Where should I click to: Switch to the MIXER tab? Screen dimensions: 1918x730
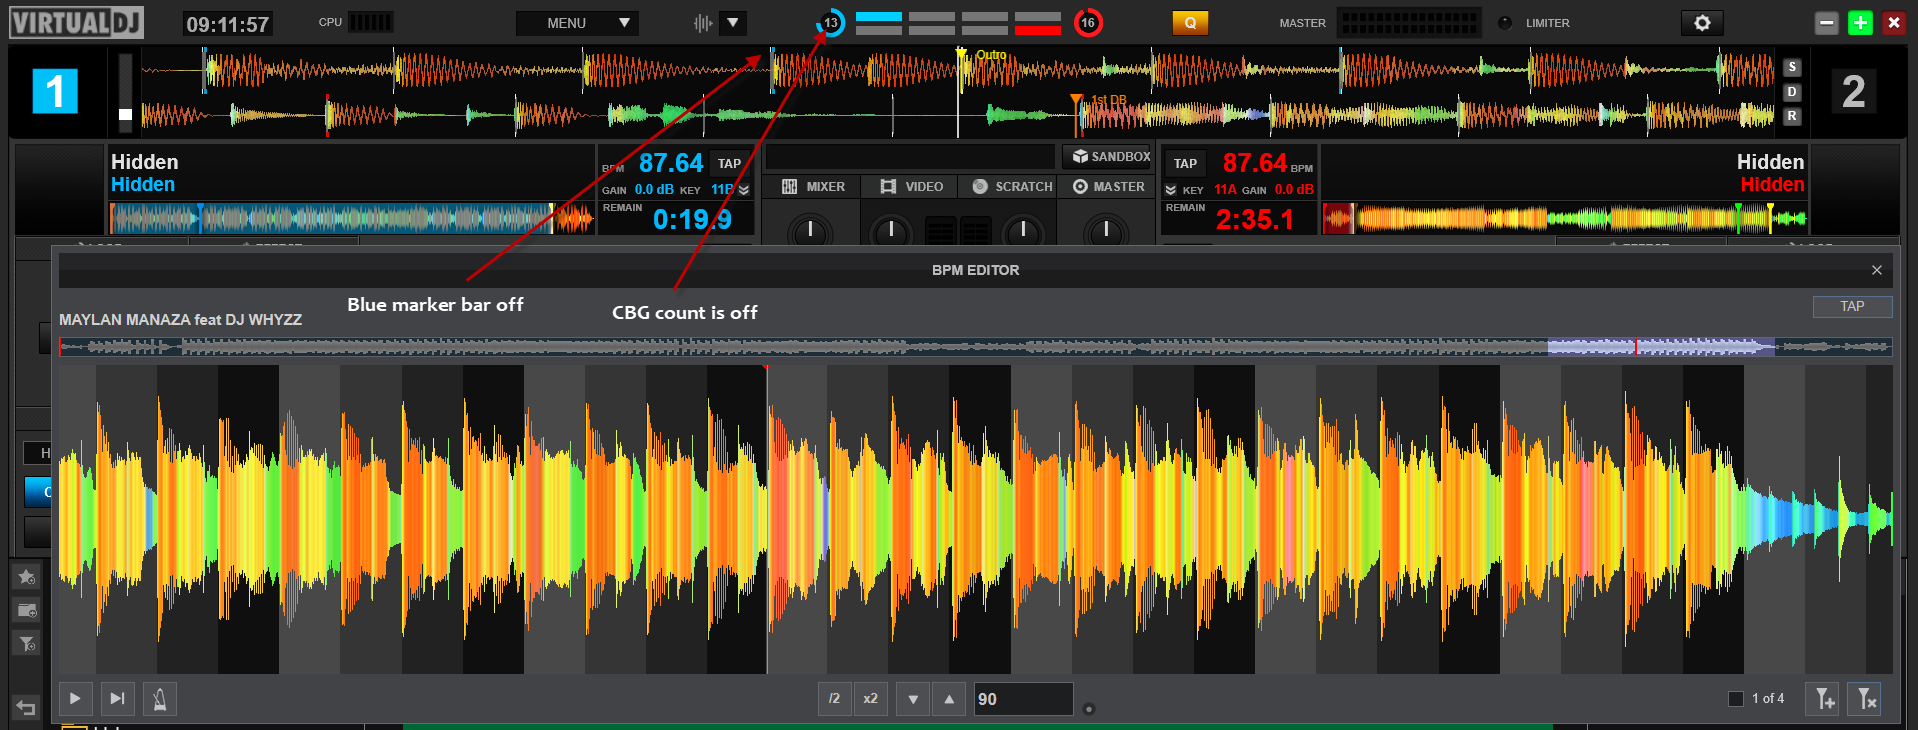[813, 187]
